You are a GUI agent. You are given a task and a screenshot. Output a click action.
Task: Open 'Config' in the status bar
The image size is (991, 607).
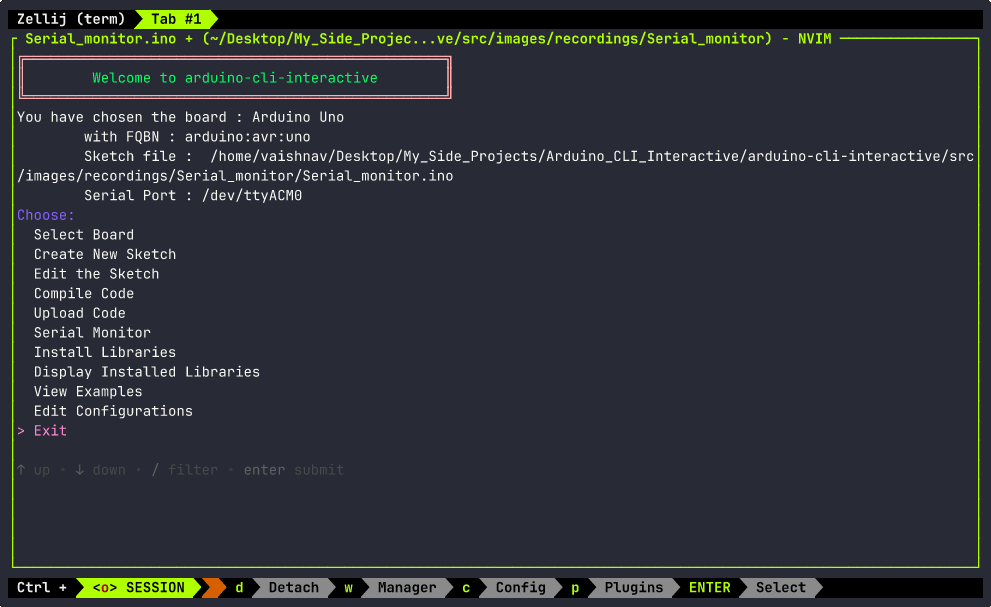pyautogui.click(x=521, y=587)
